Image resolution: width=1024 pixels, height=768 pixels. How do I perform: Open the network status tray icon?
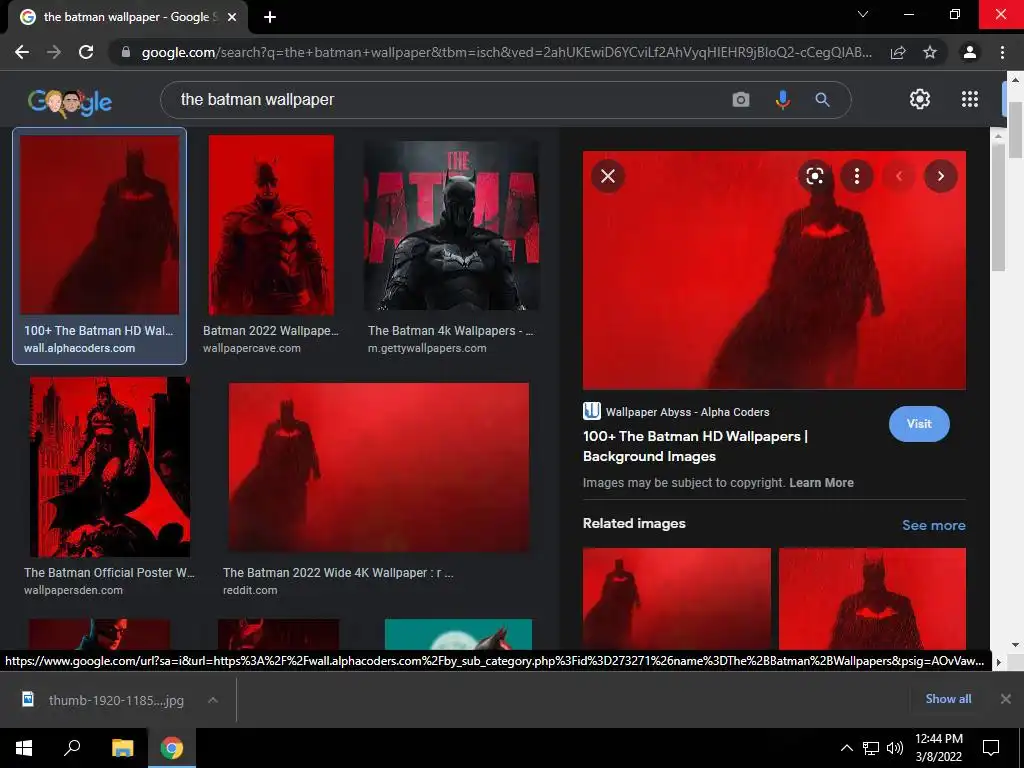click(871, 748)
